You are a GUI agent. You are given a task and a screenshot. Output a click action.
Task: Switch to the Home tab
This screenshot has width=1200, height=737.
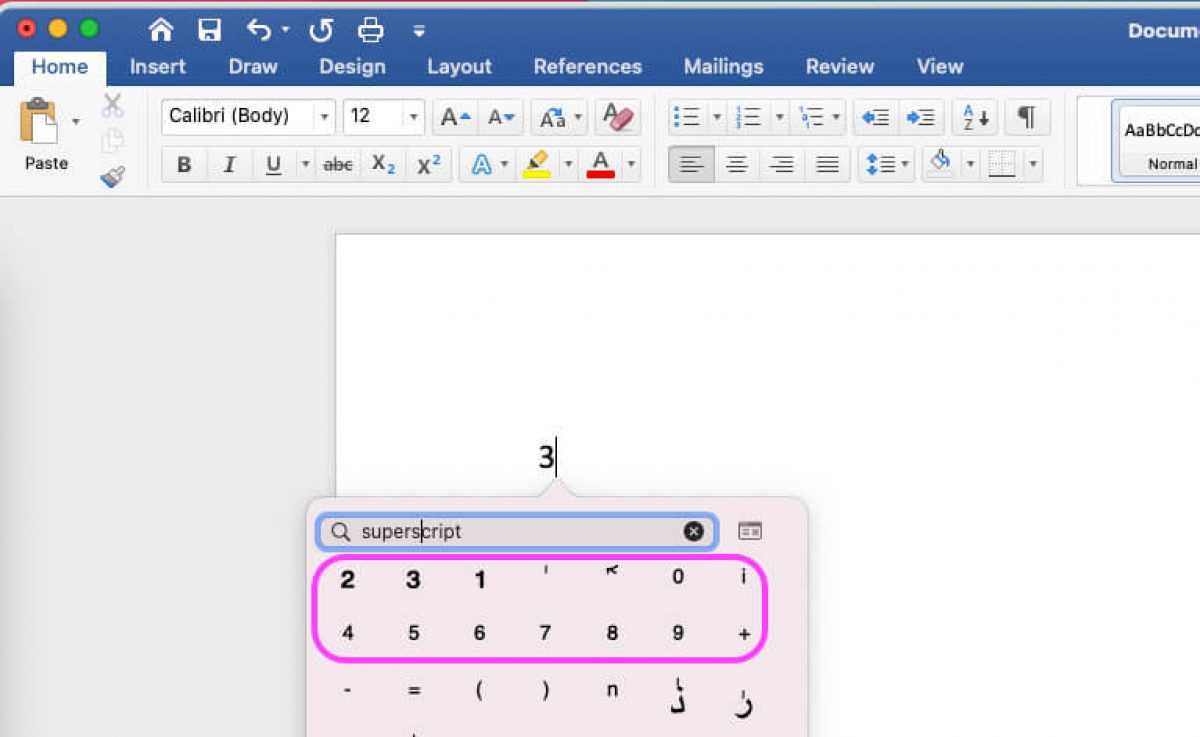point(59,67)
